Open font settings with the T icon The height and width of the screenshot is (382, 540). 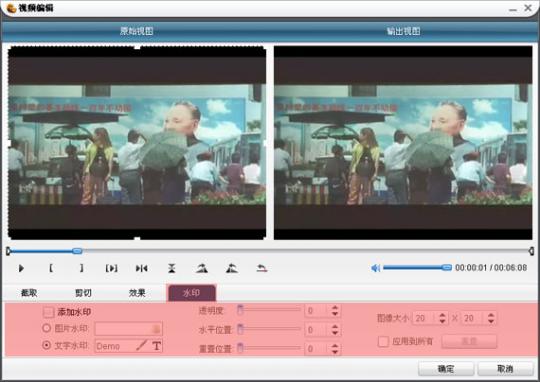click(x=157, y=345)
